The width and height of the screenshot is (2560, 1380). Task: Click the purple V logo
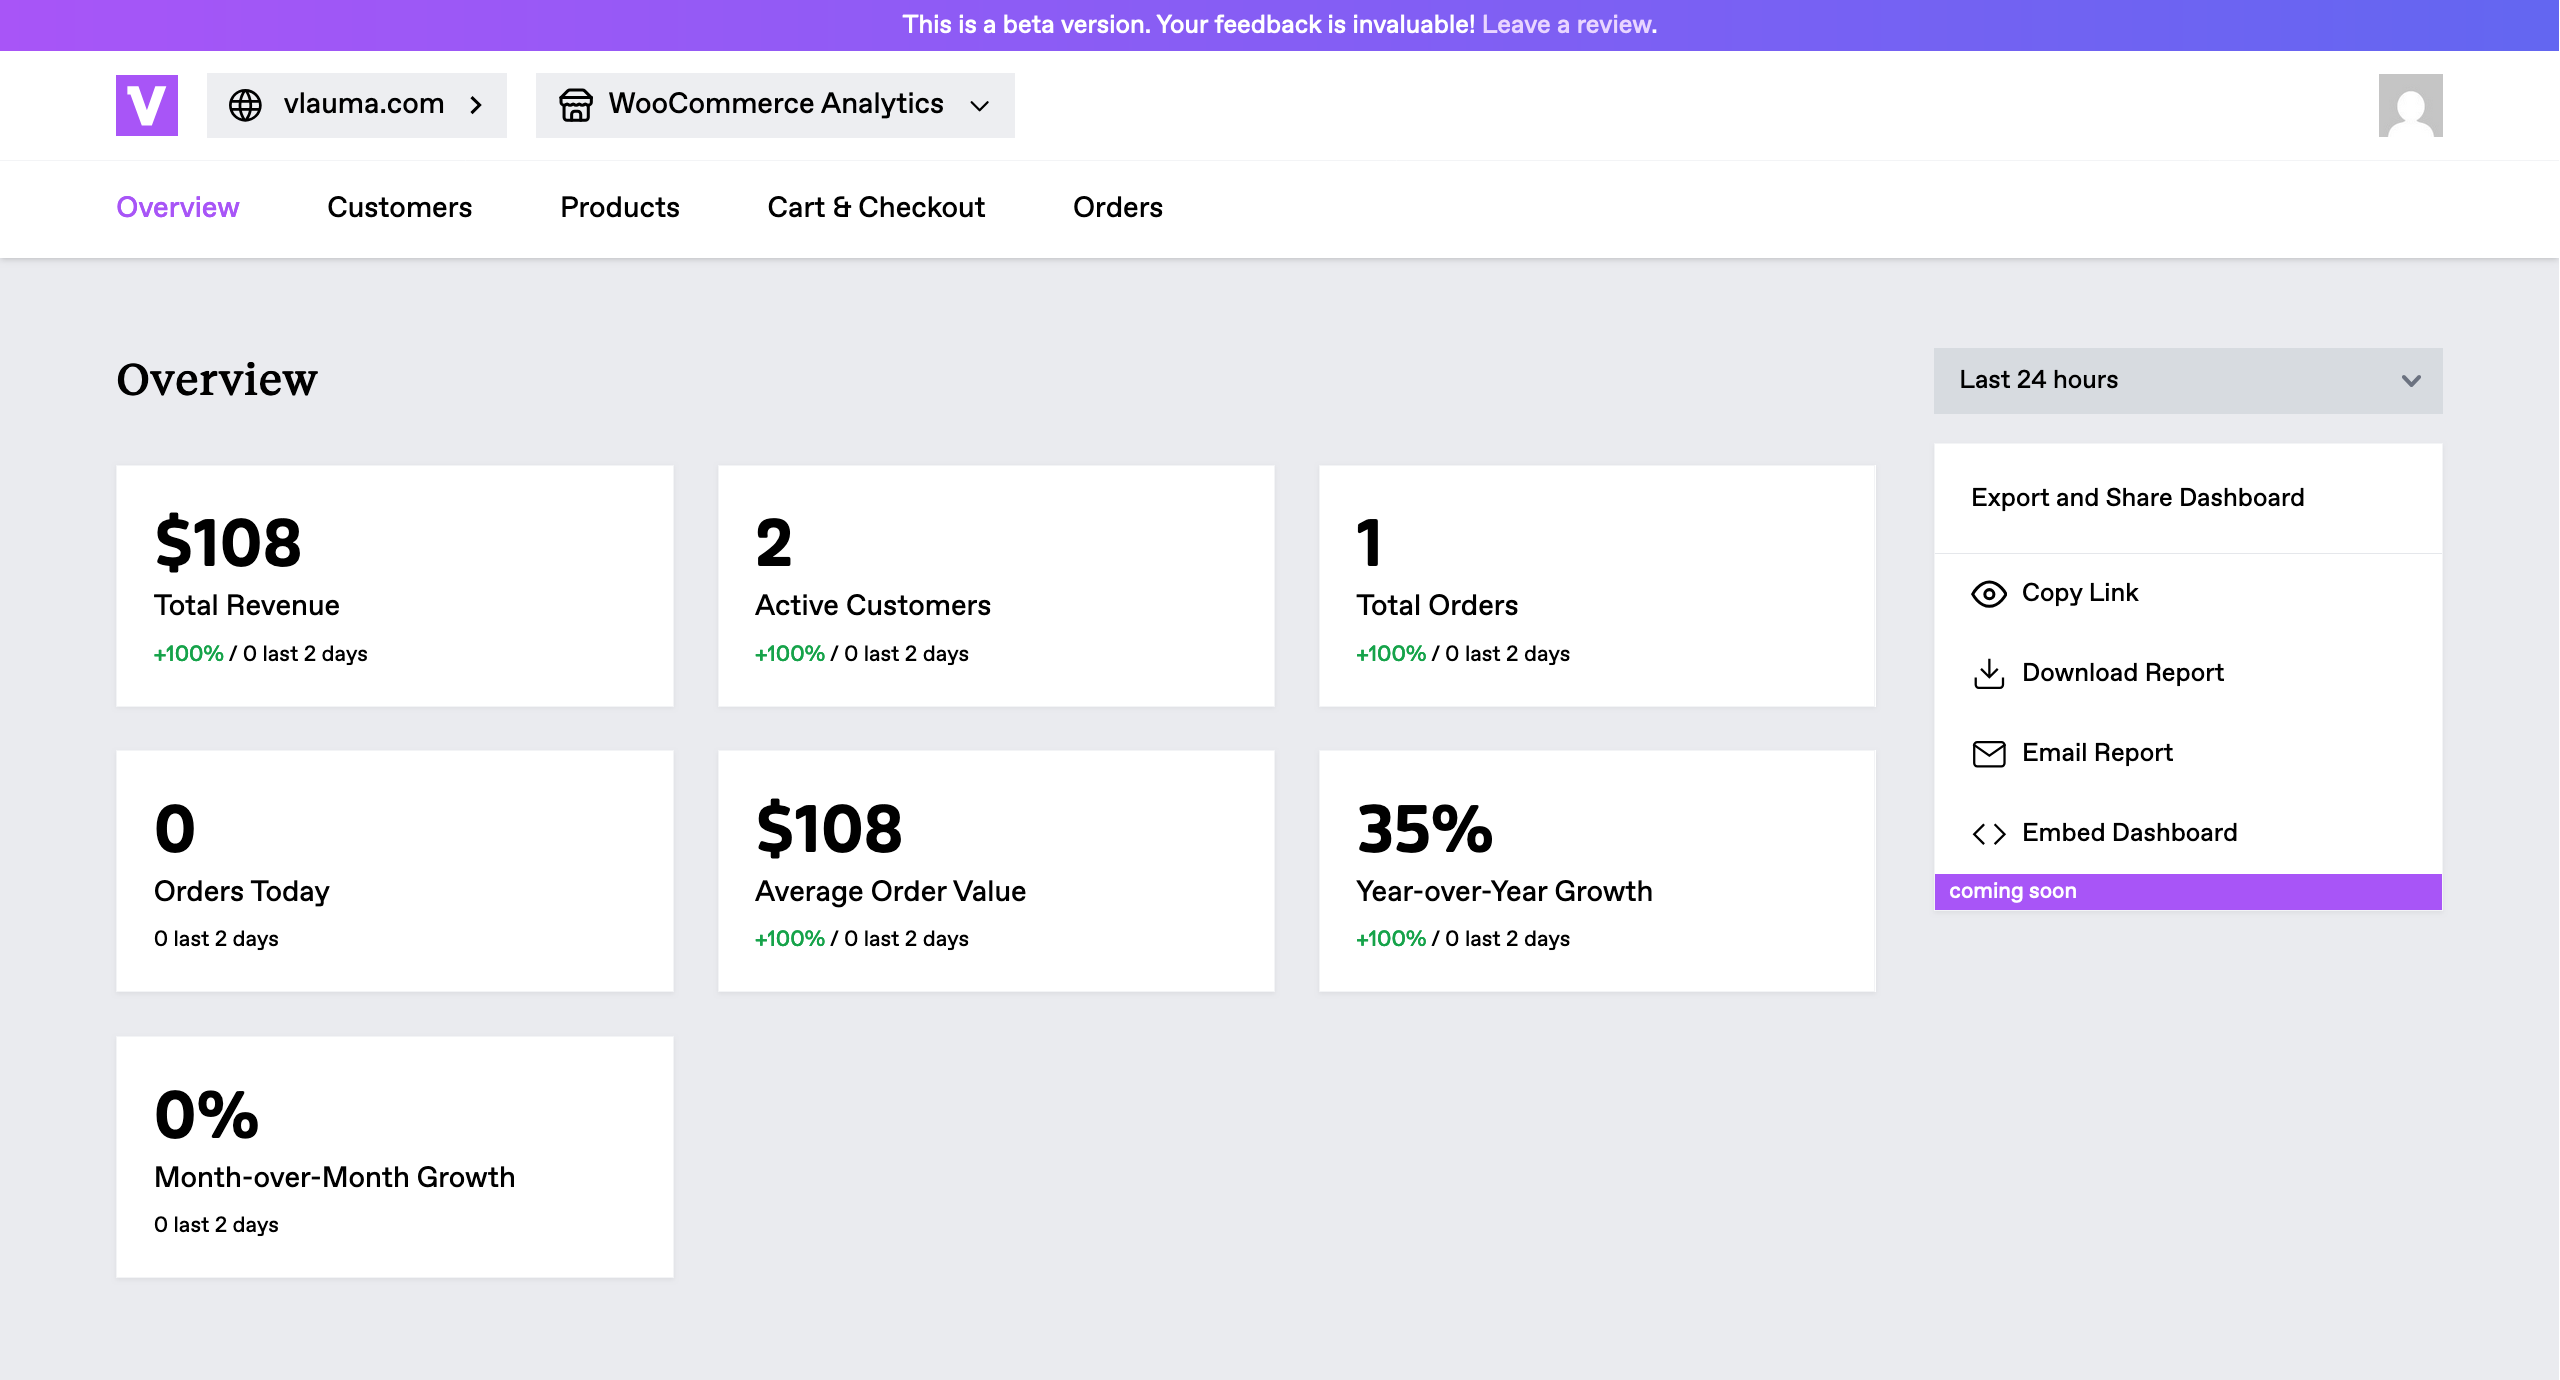[147, 105]
